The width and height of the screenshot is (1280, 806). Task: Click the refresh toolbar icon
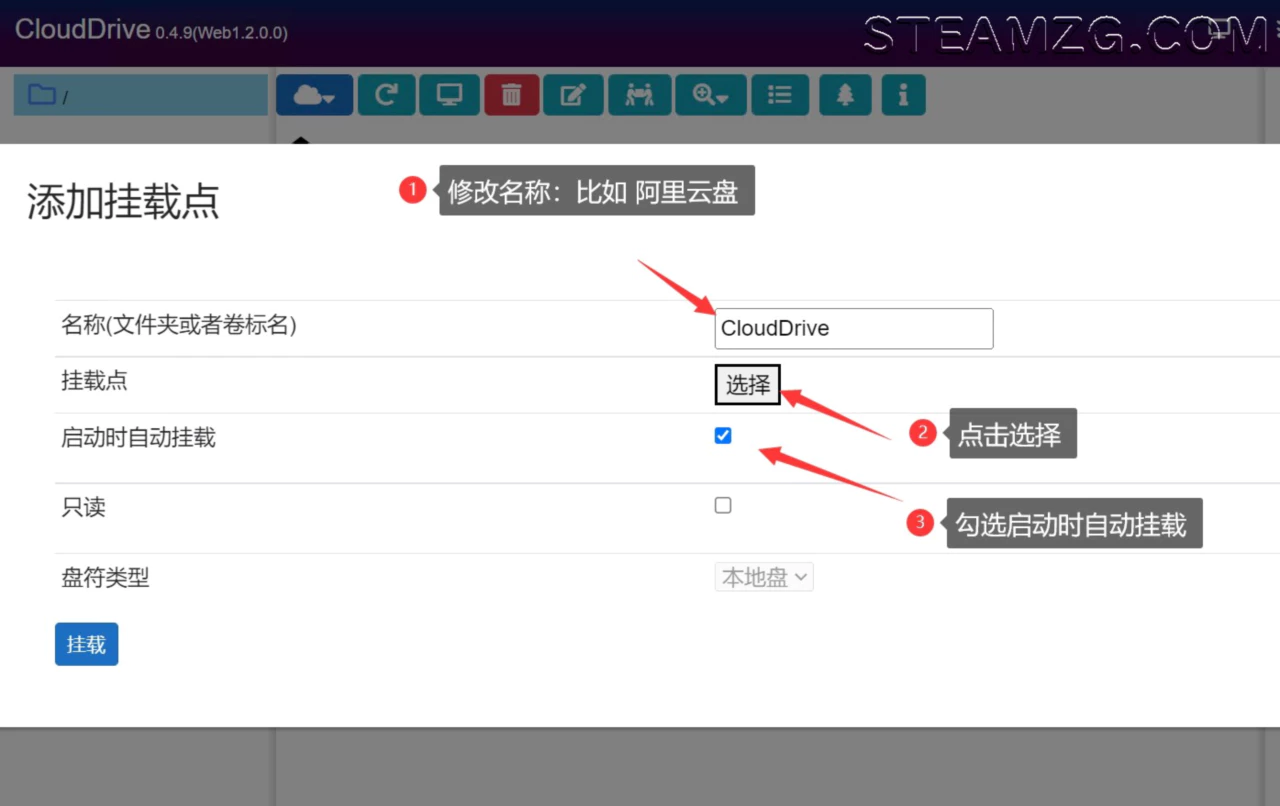coord(386,95)
